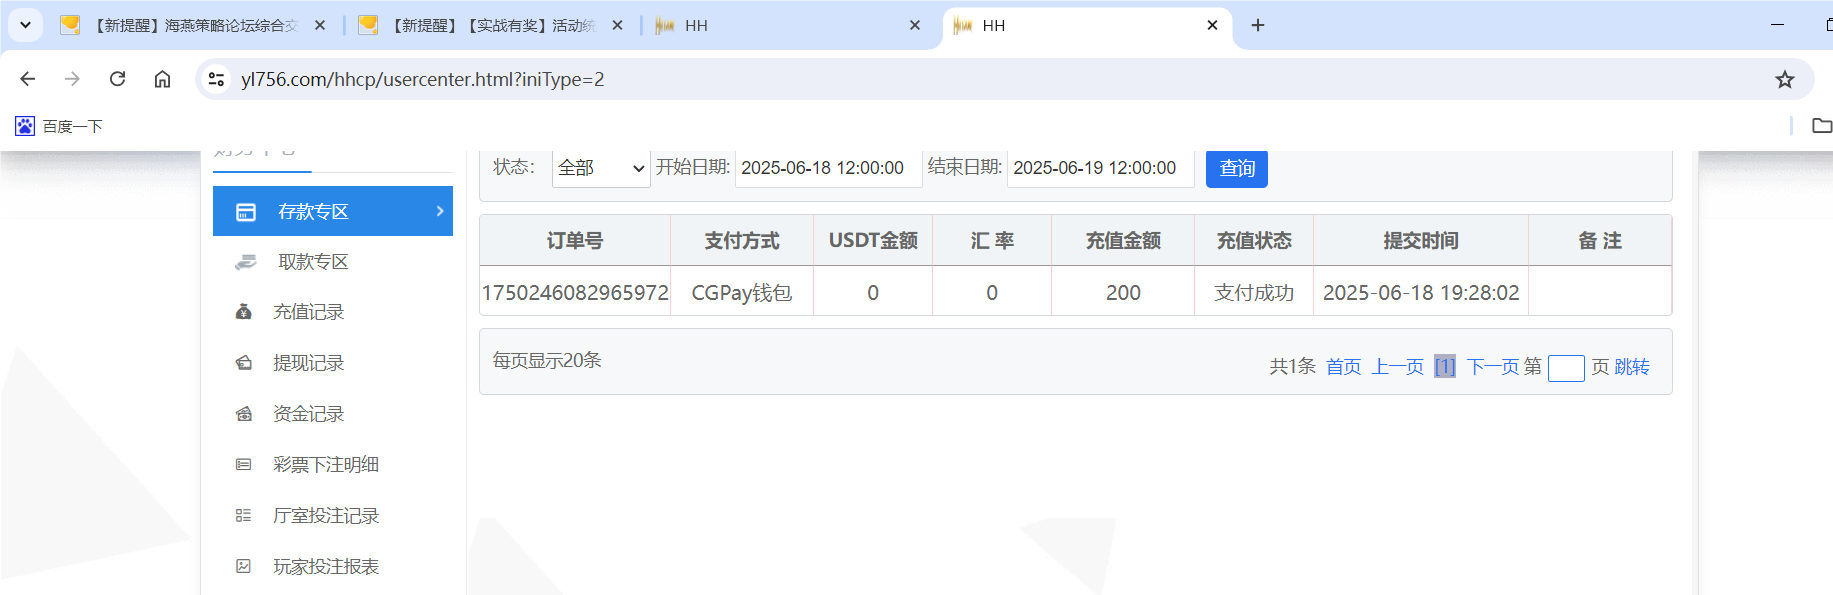The height and width of the screenshot is (595, 1833).
Task: Open 百度一下 bookmark
Action: click(59, 126)
